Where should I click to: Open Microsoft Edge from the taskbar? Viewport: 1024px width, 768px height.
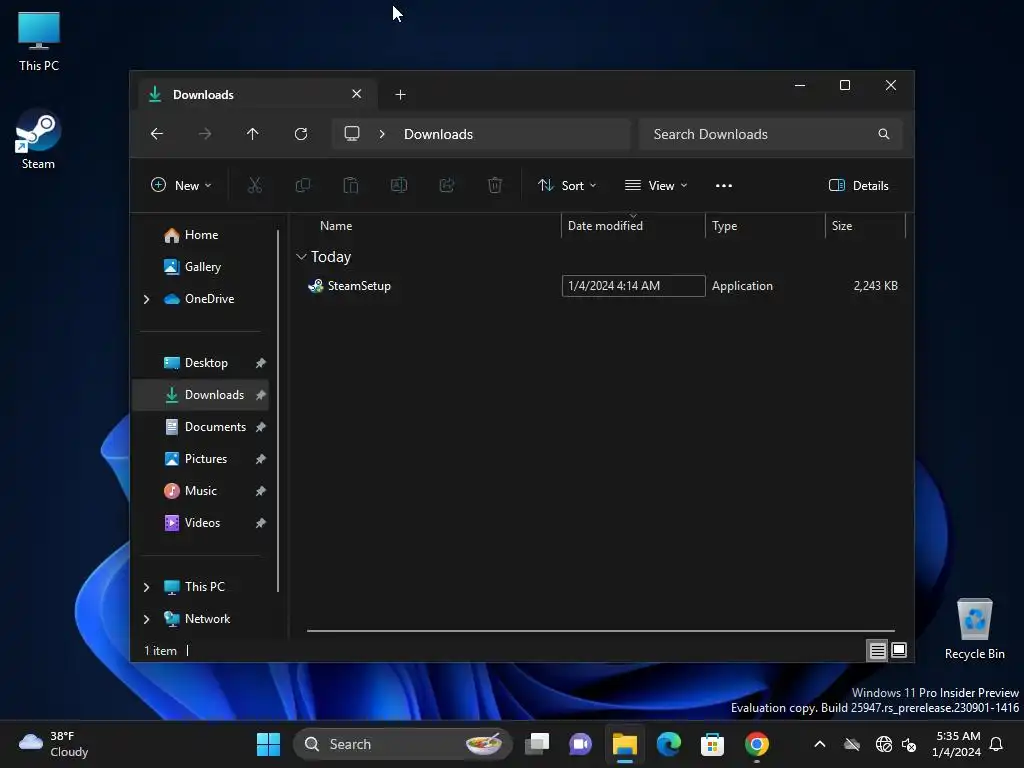click(x=668, y=744)
